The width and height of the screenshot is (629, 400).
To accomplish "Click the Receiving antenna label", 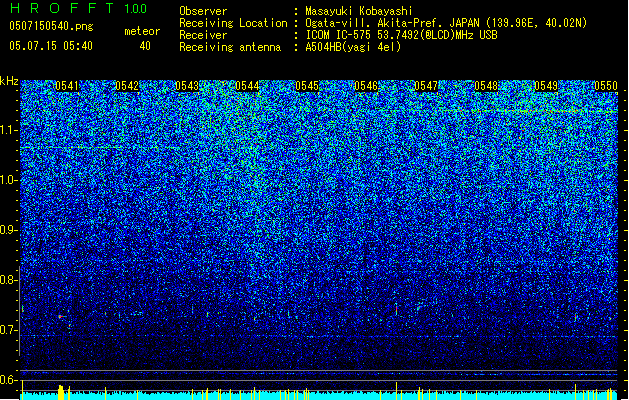I will point(230,47).
